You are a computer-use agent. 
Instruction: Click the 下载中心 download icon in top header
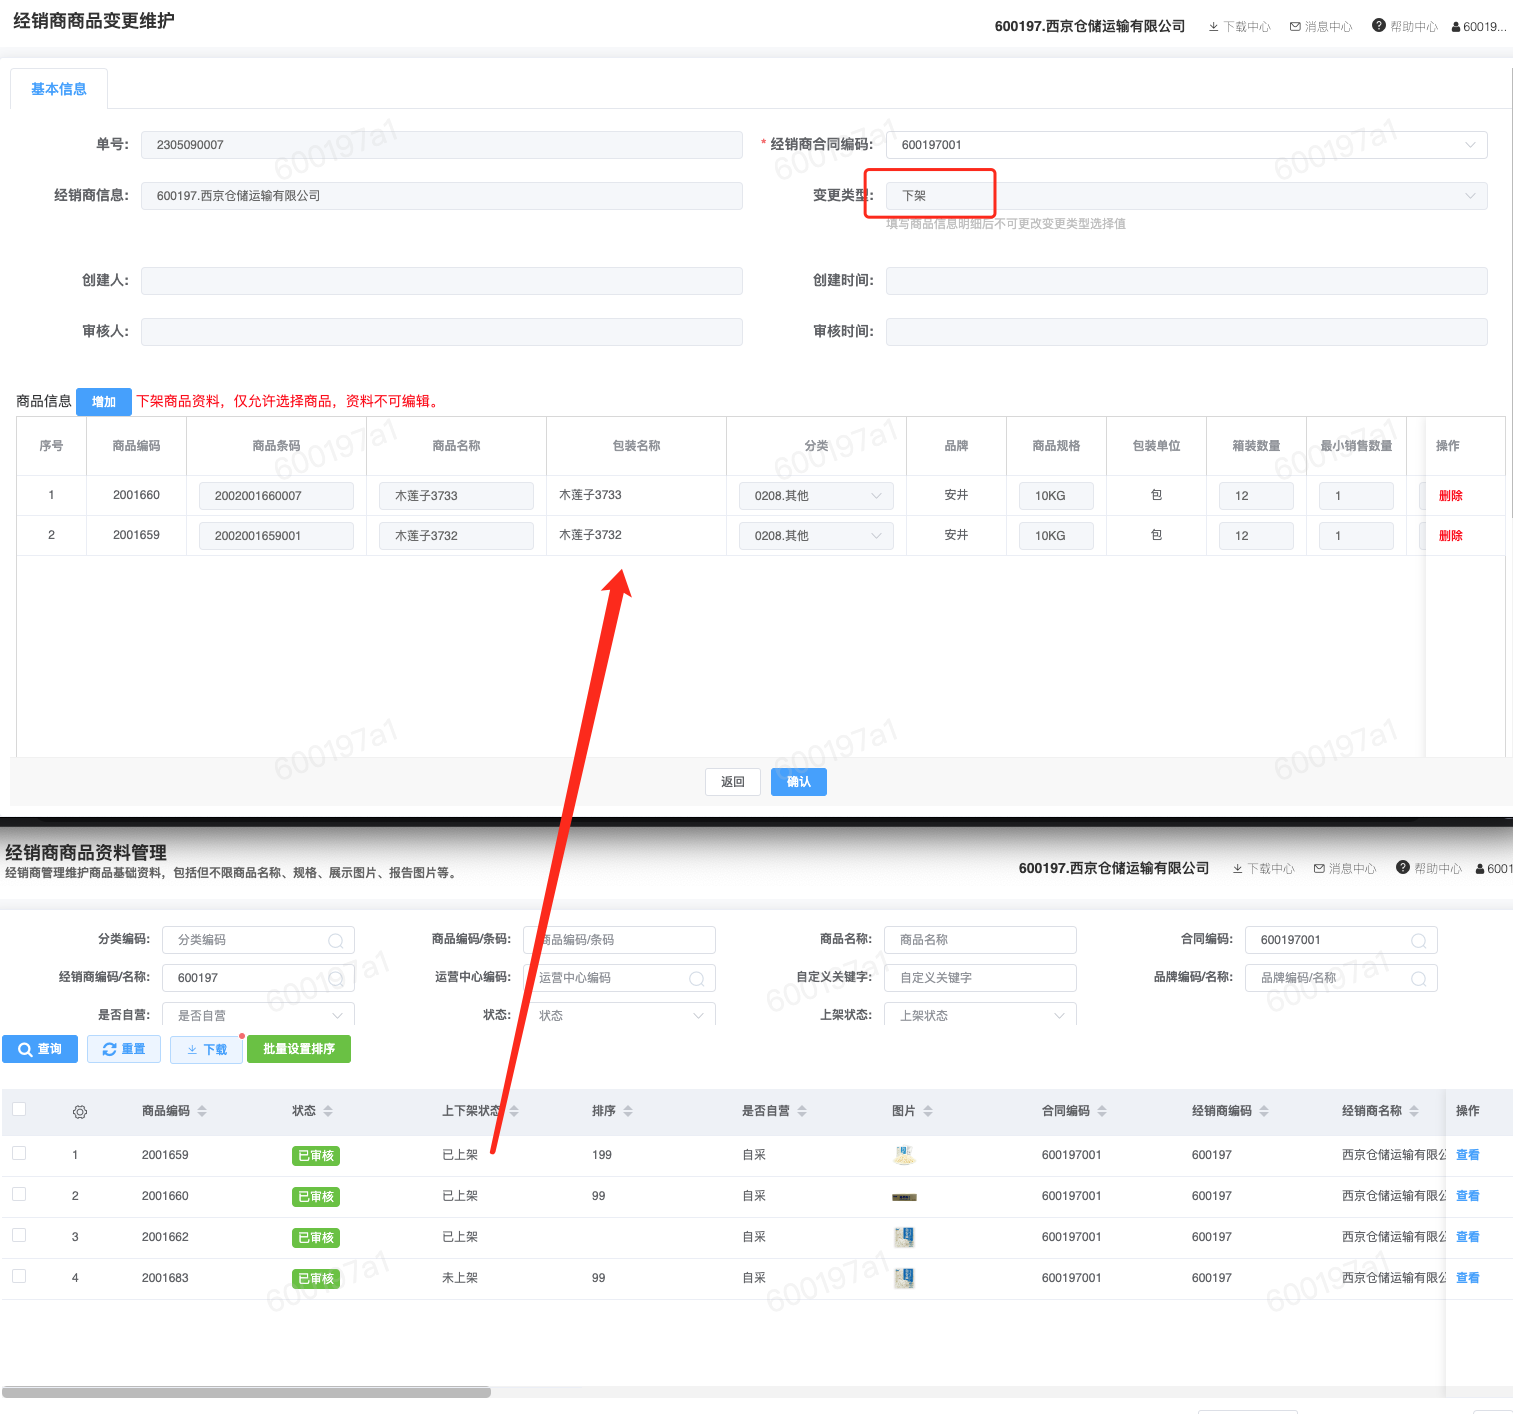point(1213,27)
